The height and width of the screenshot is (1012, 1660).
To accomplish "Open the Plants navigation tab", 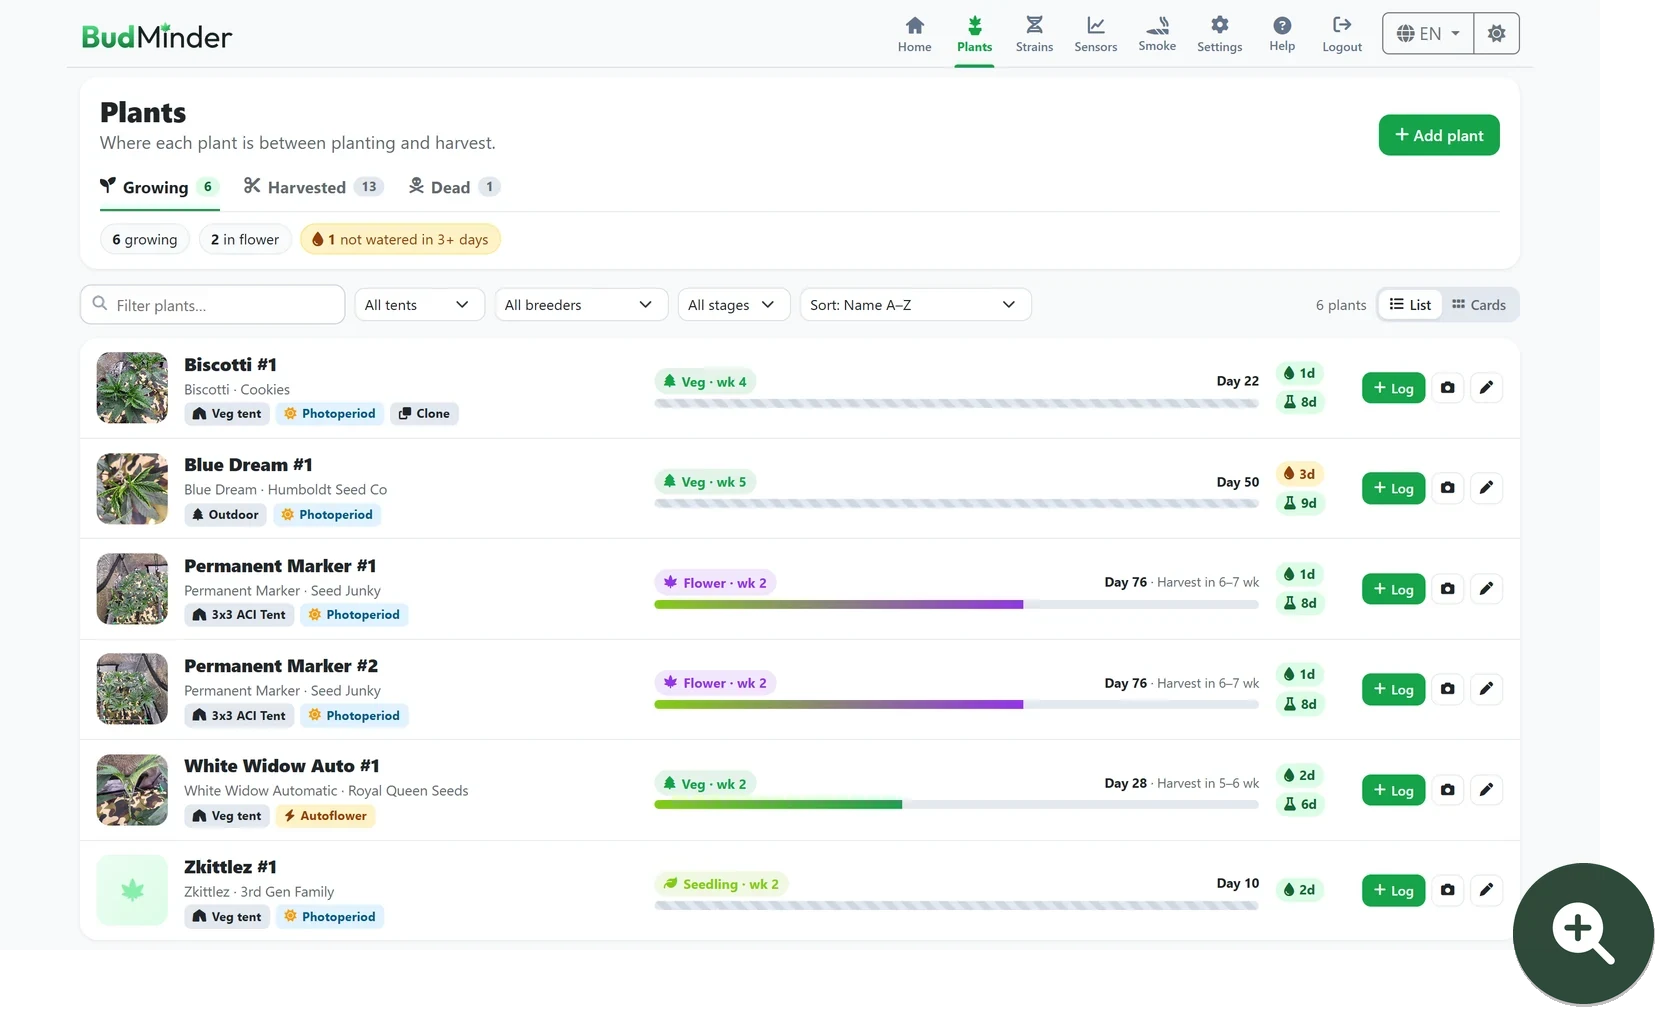I will click(x=974, y=34).
